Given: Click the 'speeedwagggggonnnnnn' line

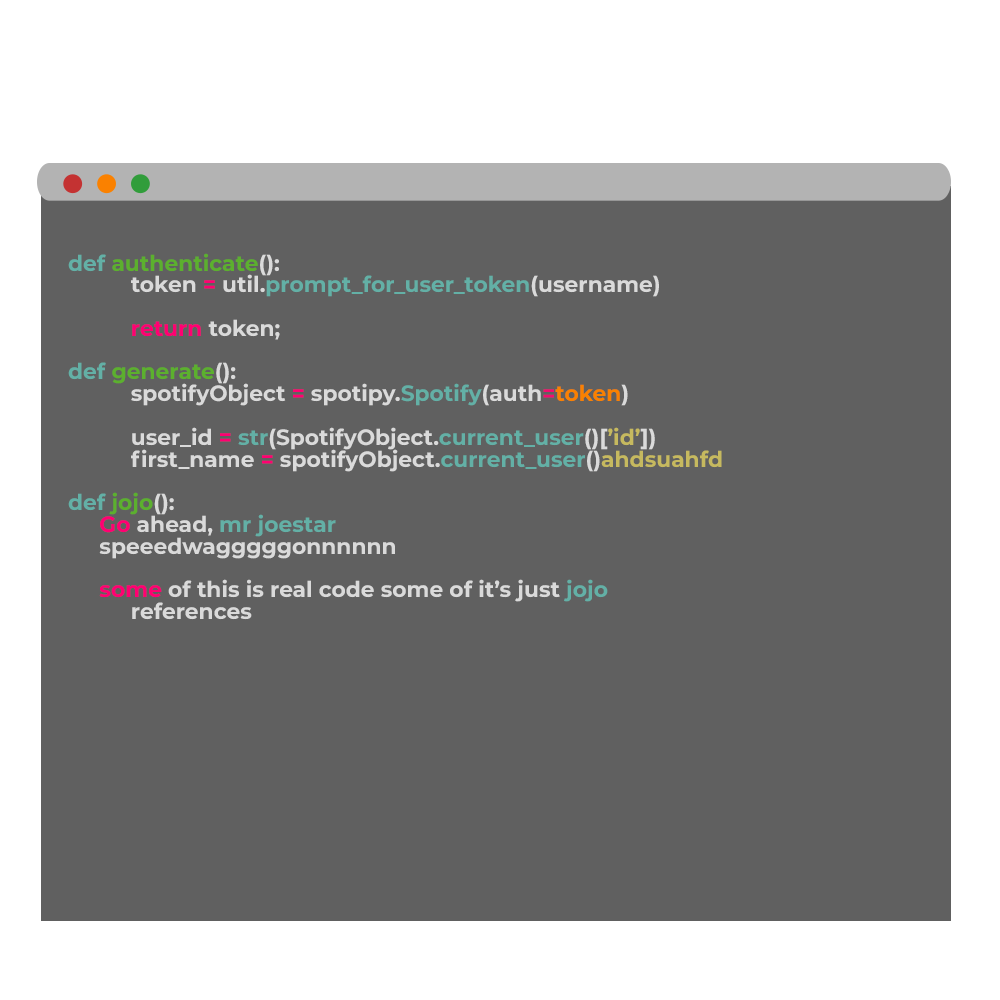Looking at the screenshot, I should click(x=247, y=548).
